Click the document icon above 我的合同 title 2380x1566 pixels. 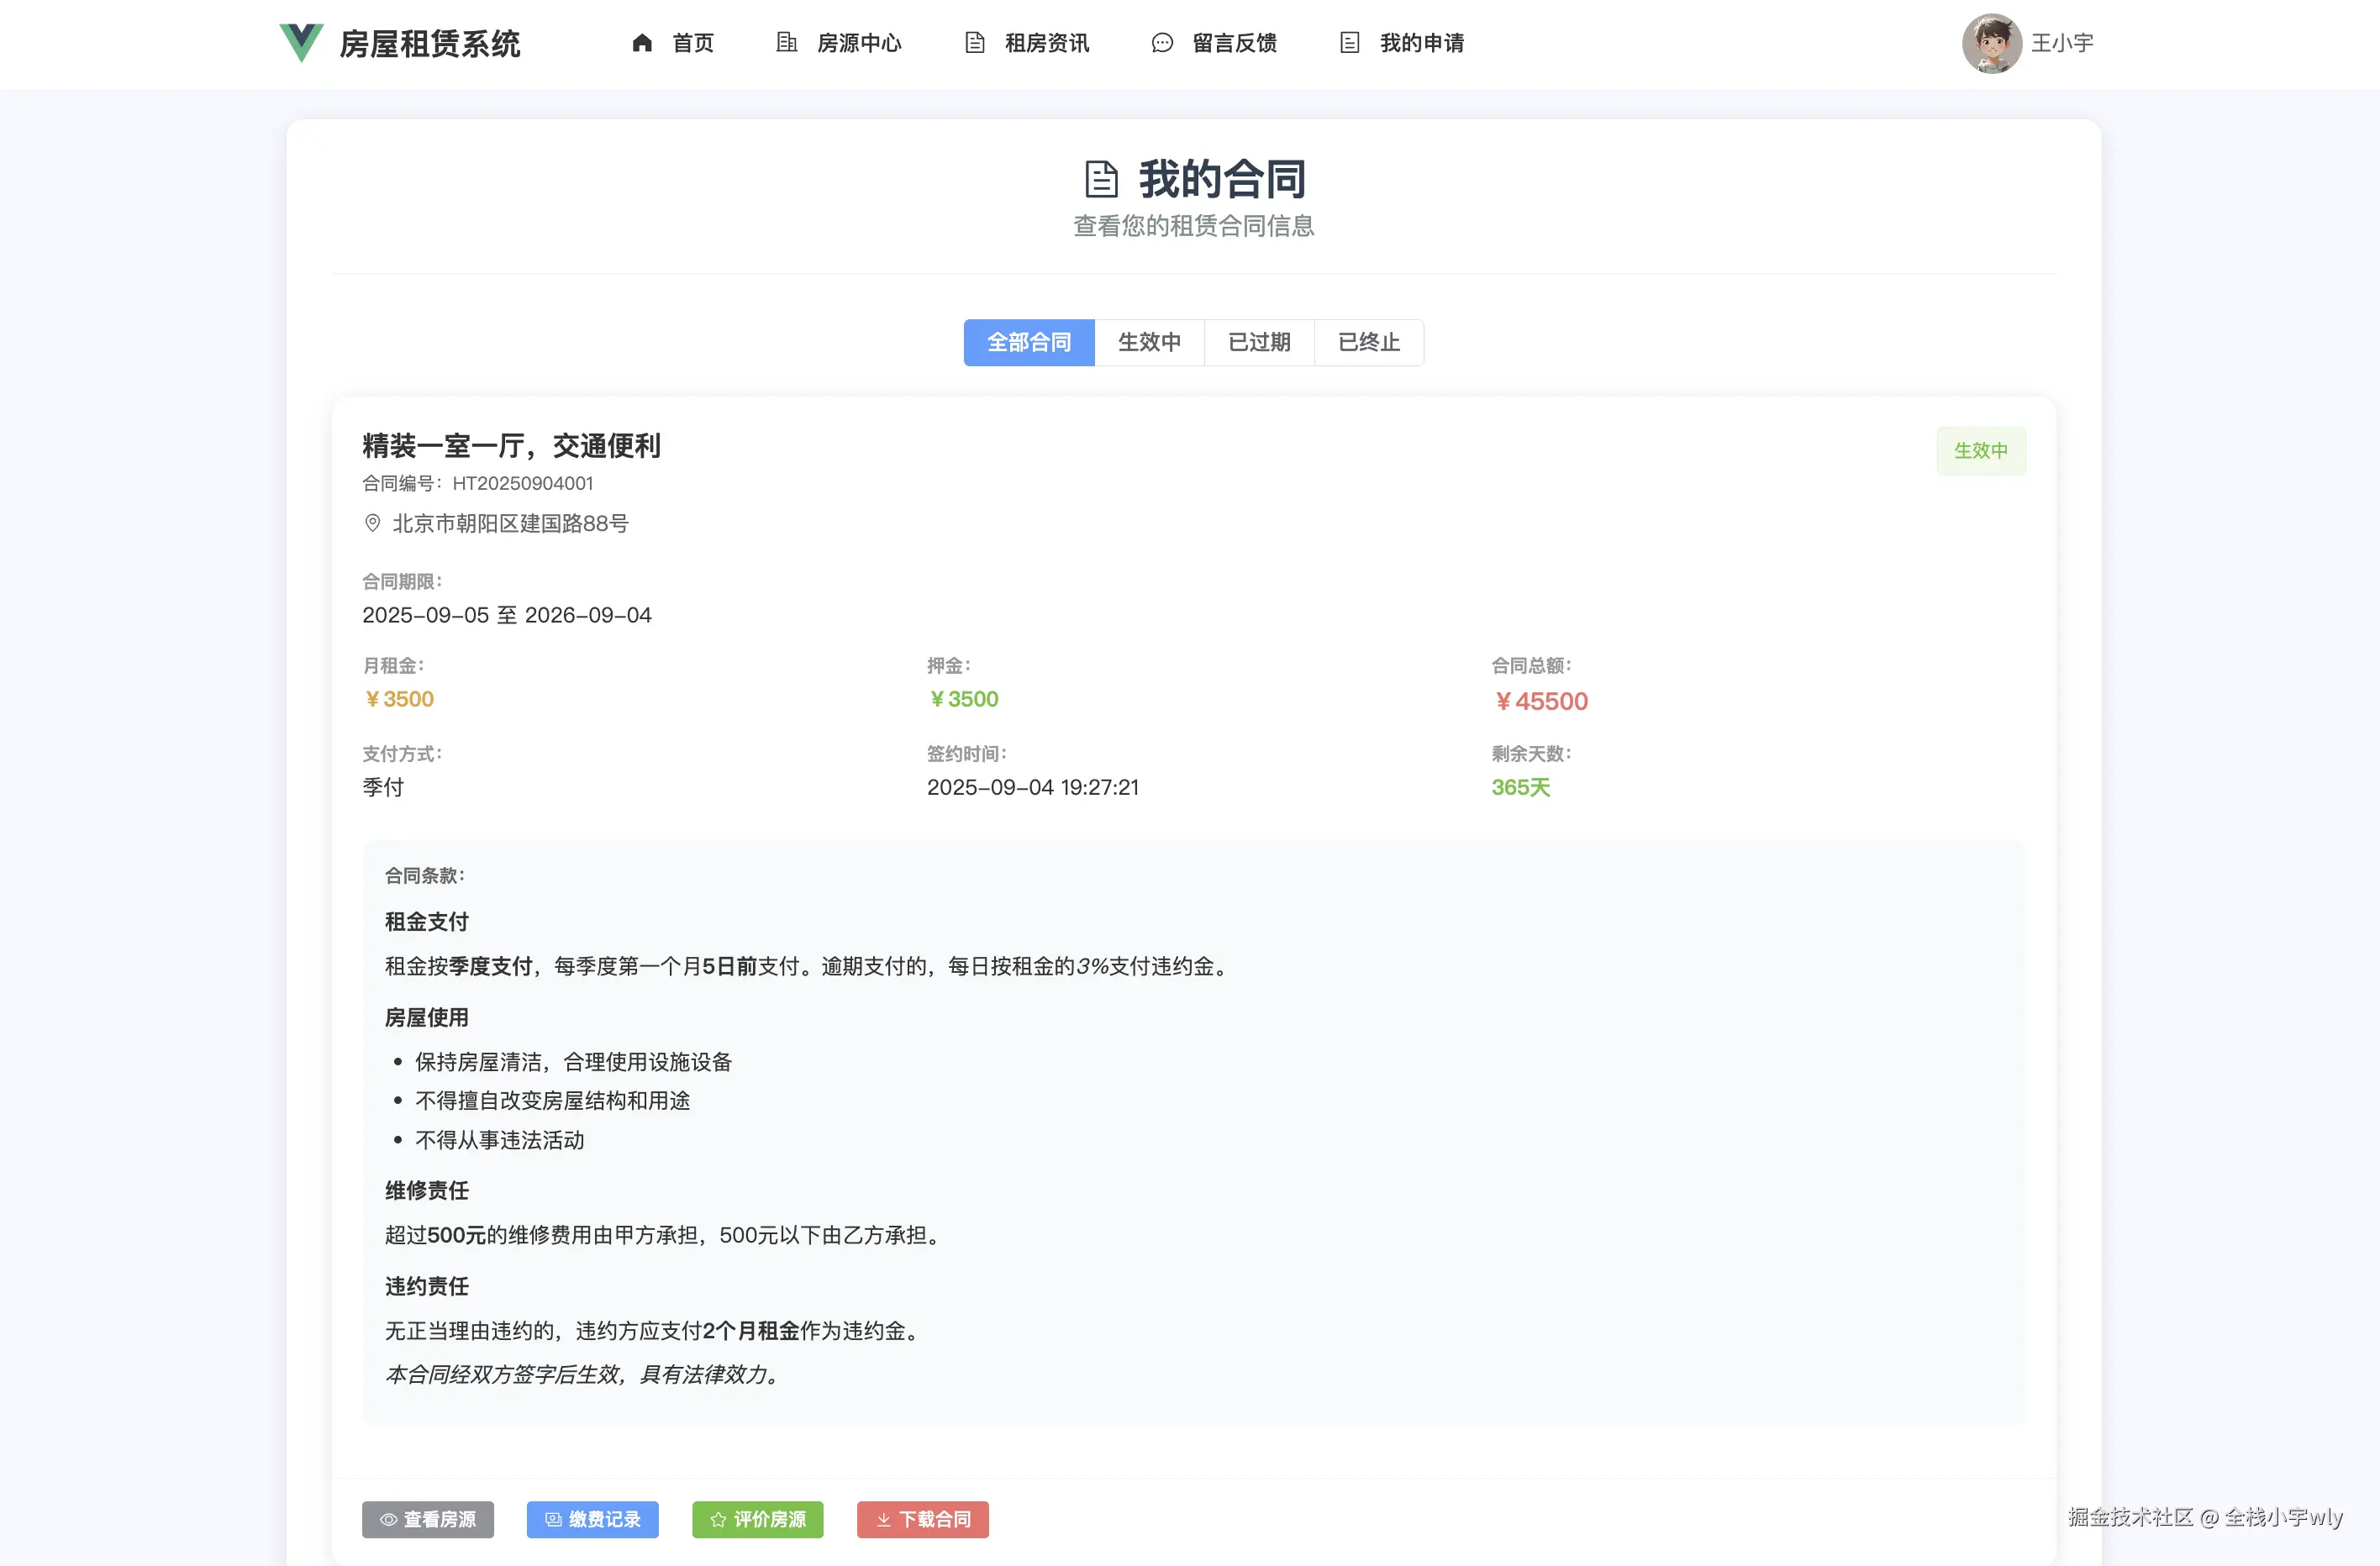(x=1100, y=178)
